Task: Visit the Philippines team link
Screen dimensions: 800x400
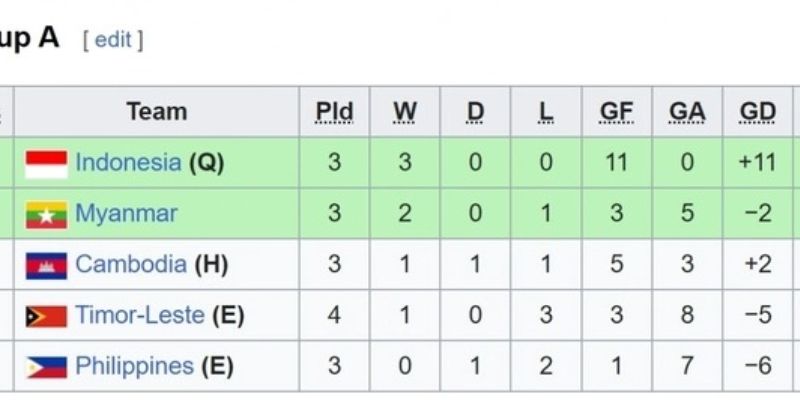Action: pos(134,366)
